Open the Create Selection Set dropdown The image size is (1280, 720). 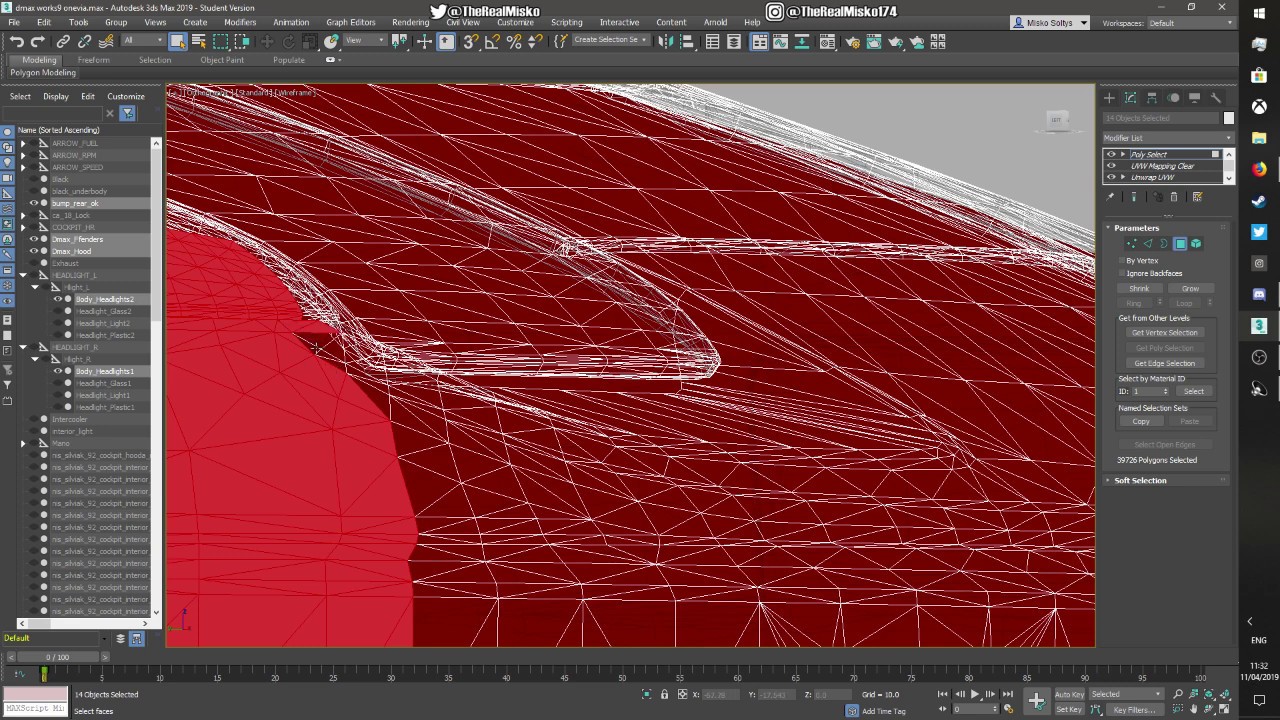[610, 40]
